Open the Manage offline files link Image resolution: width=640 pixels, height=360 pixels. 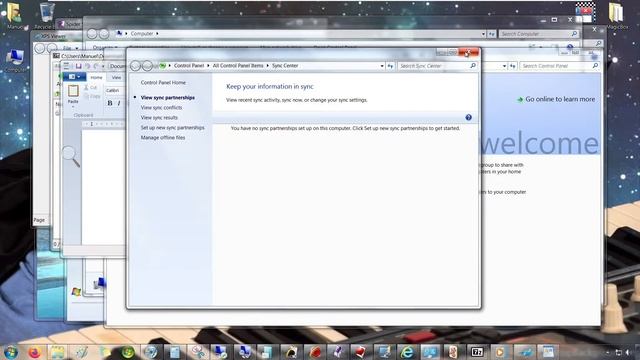coord(163,138)
